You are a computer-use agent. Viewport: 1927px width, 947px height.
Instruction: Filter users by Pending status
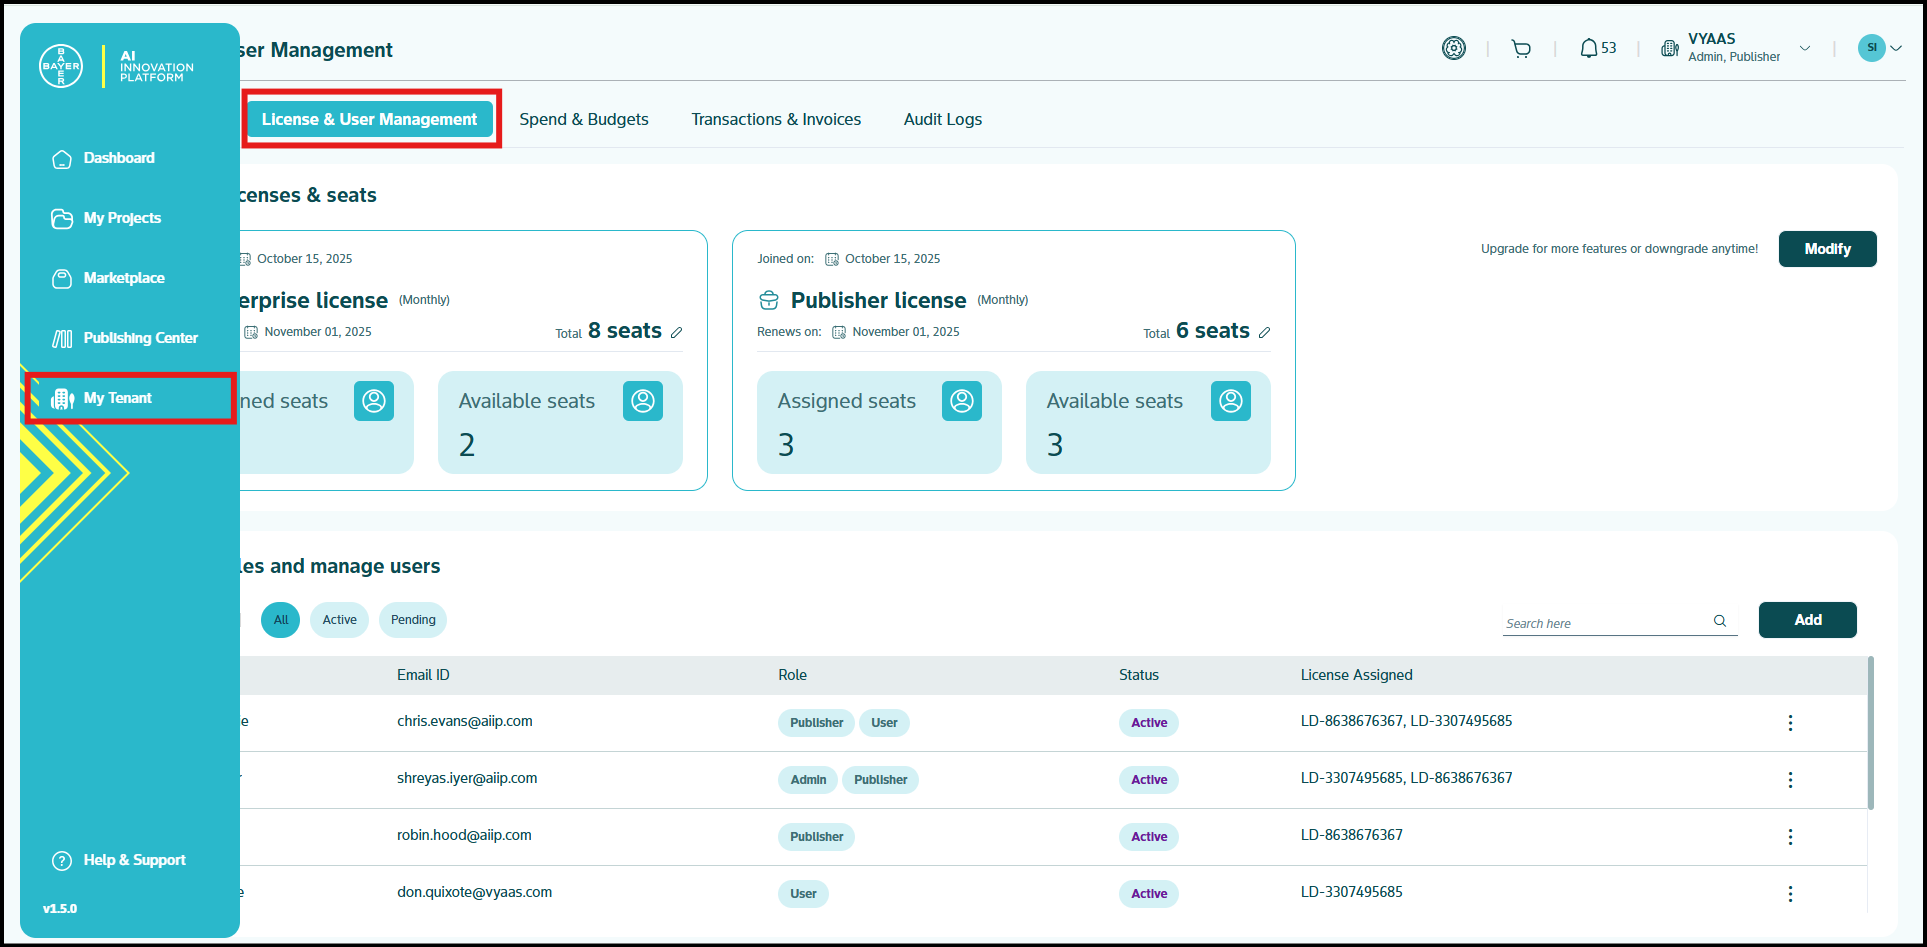tap(413, 620)
